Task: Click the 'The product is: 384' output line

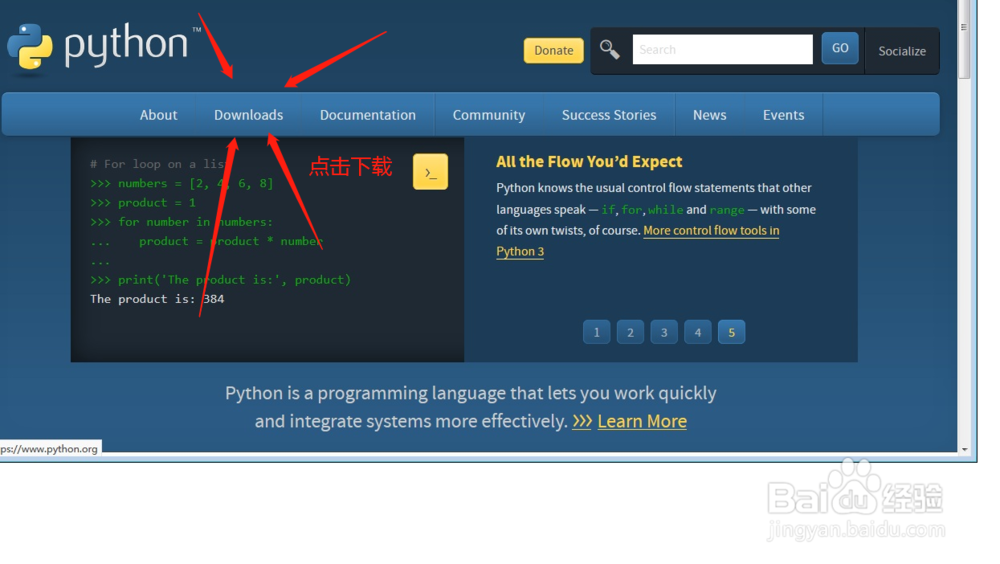Action: click(x=157, y=299)
